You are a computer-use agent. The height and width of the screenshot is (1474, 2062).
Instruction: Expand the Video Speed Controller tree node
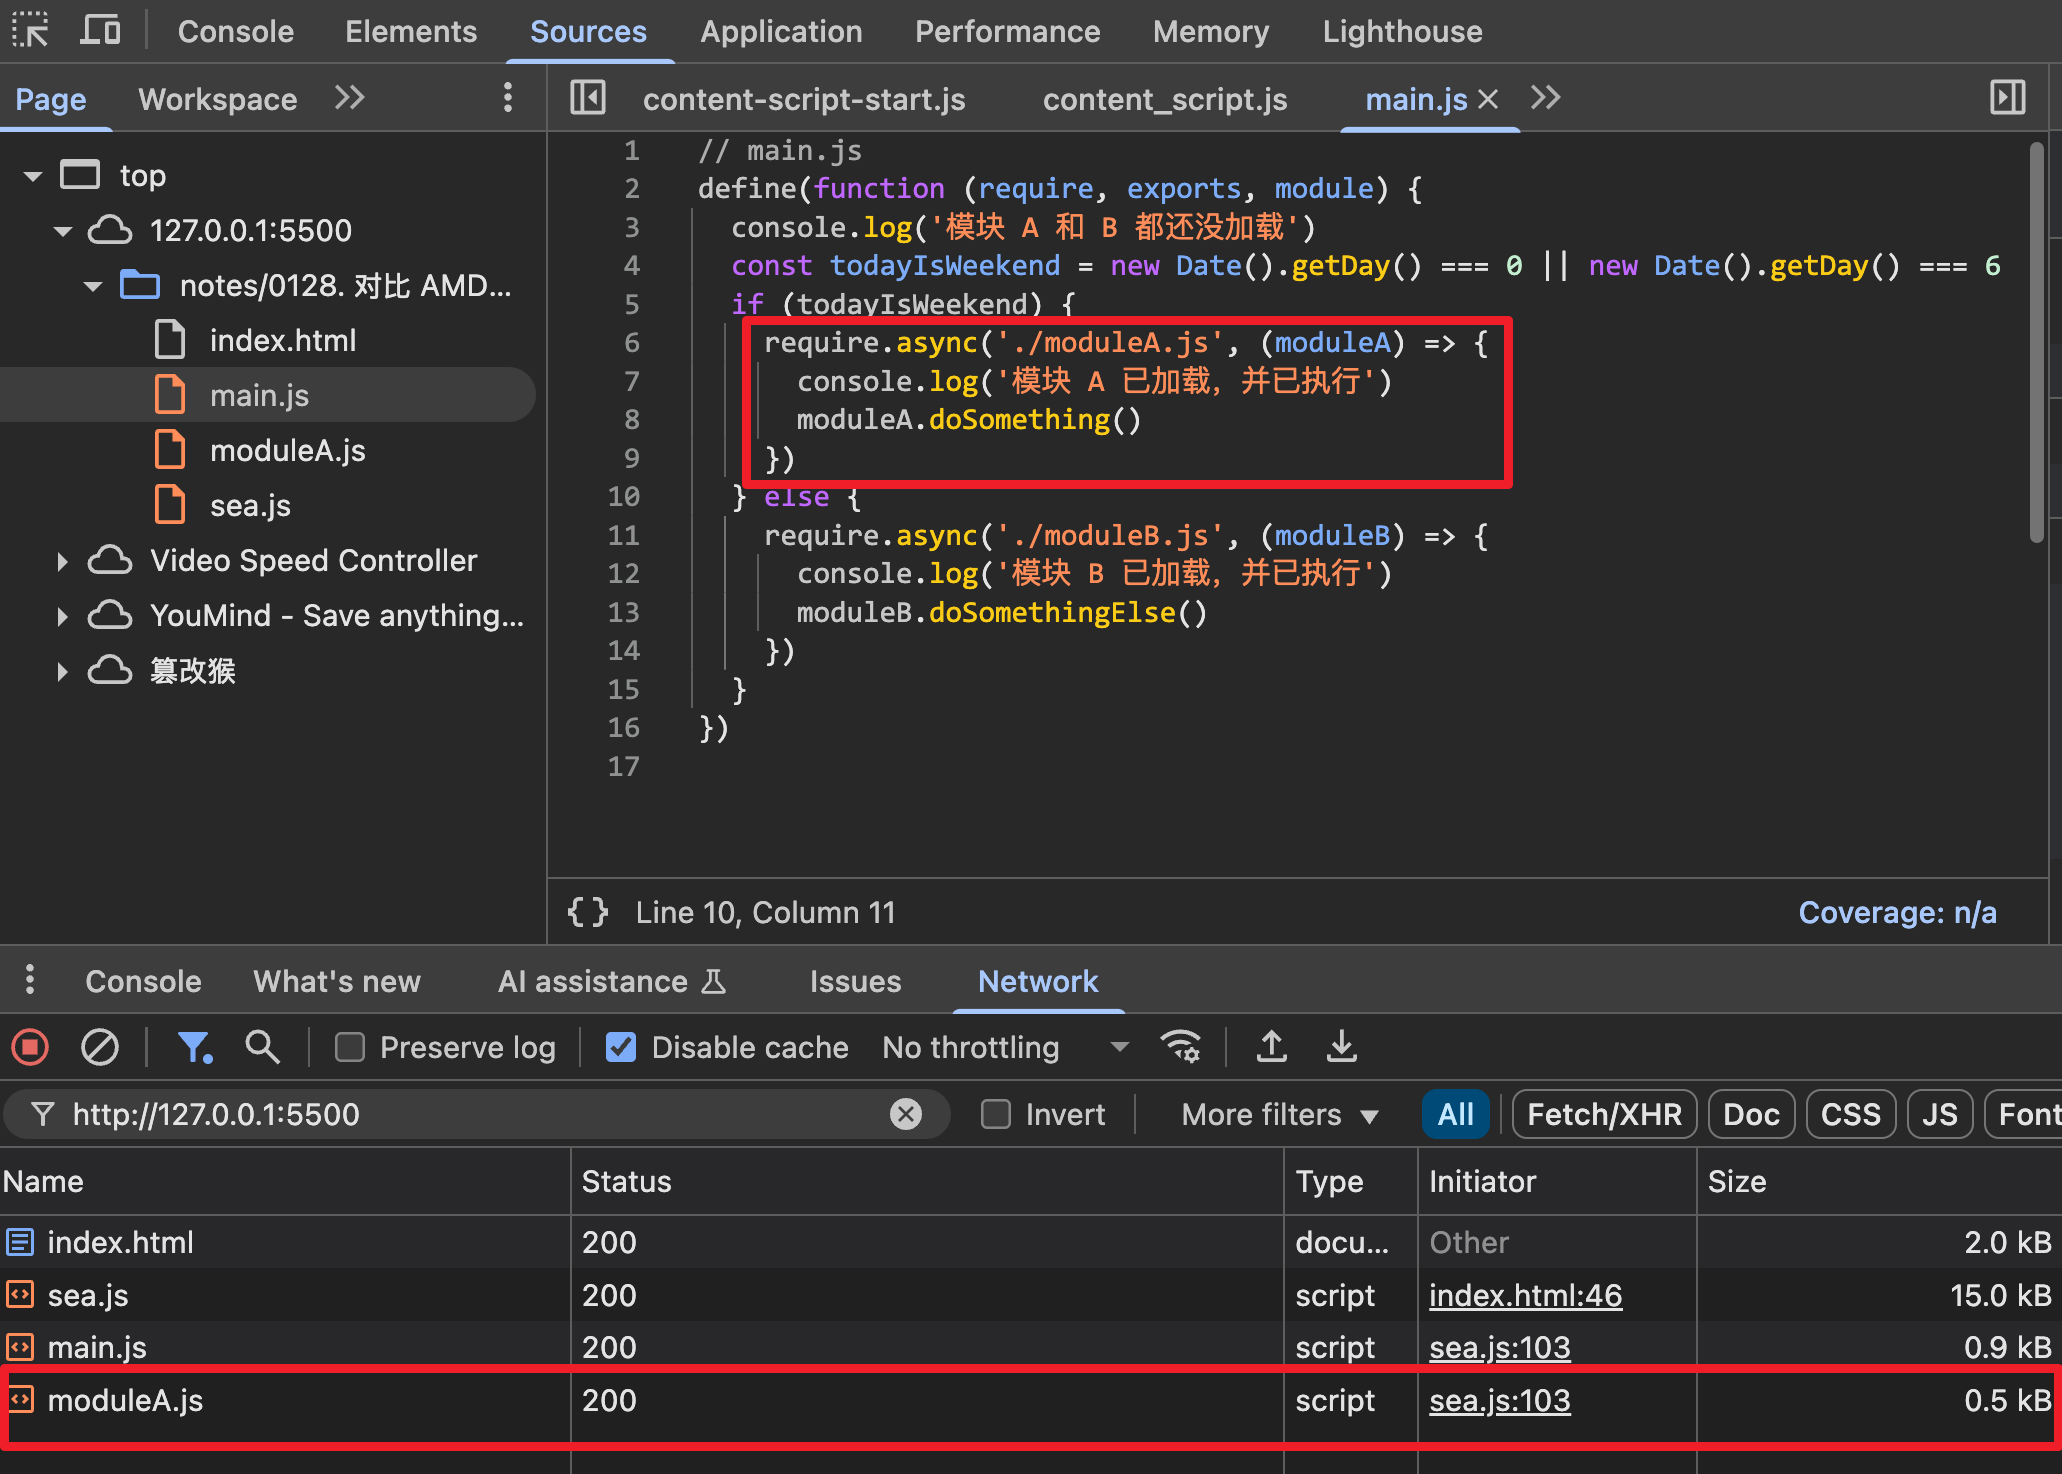click(x=63, y=561)
